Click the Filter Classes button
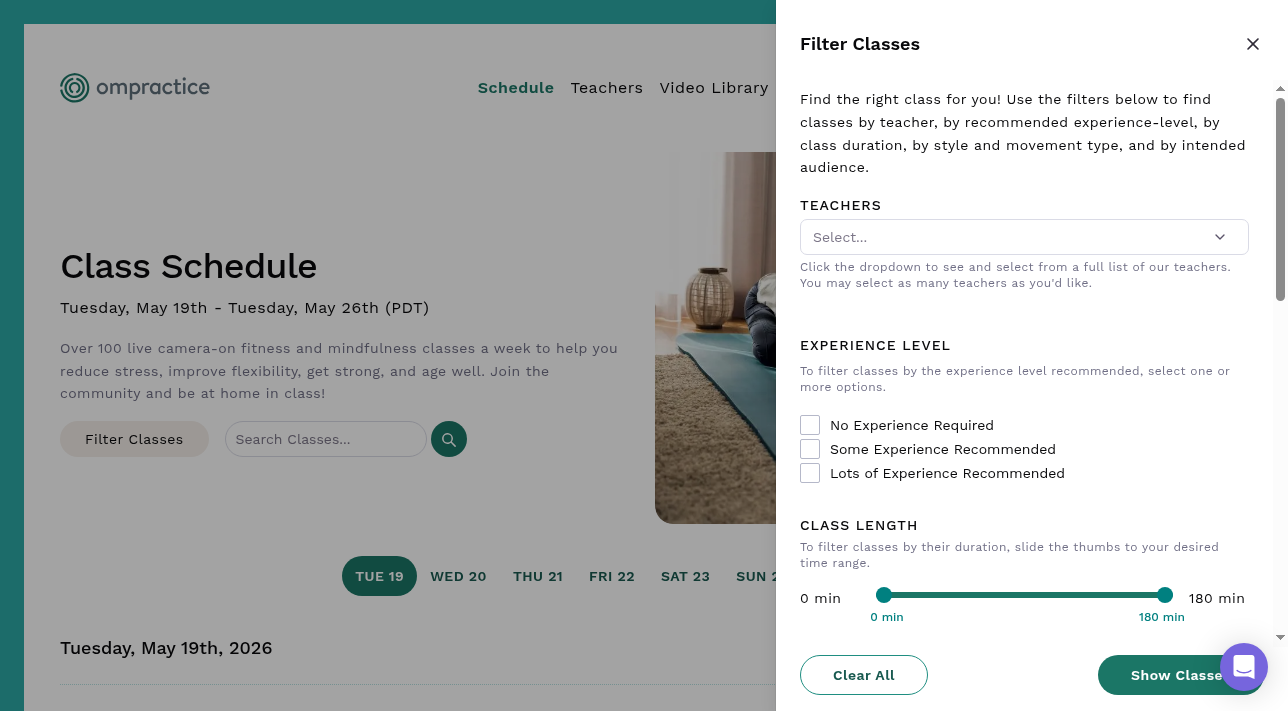 pyautogui.click(x=134, y=439)
